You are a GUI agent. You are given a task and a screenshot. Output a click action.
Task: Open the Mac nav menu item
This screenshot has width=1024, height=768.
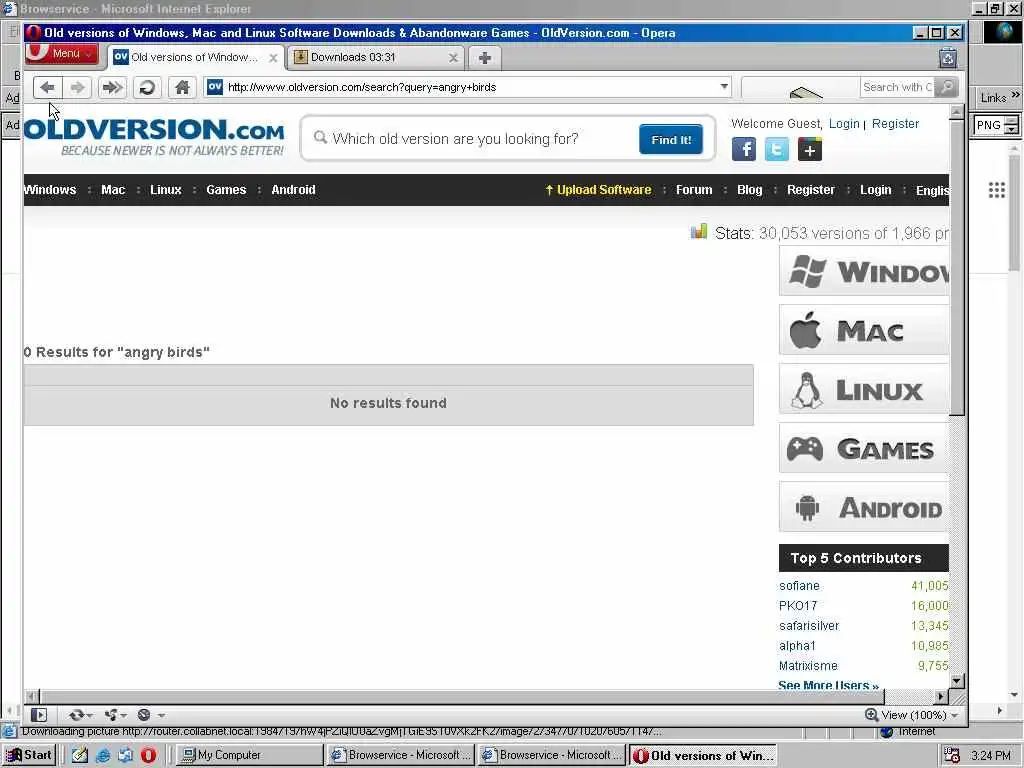(x=113, y=189)
